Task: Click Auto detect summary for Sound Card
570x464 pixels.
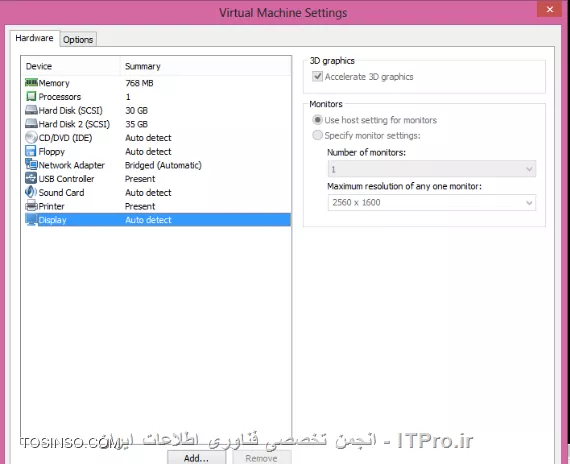Action: pyautogui.click(x=148, y=192)
